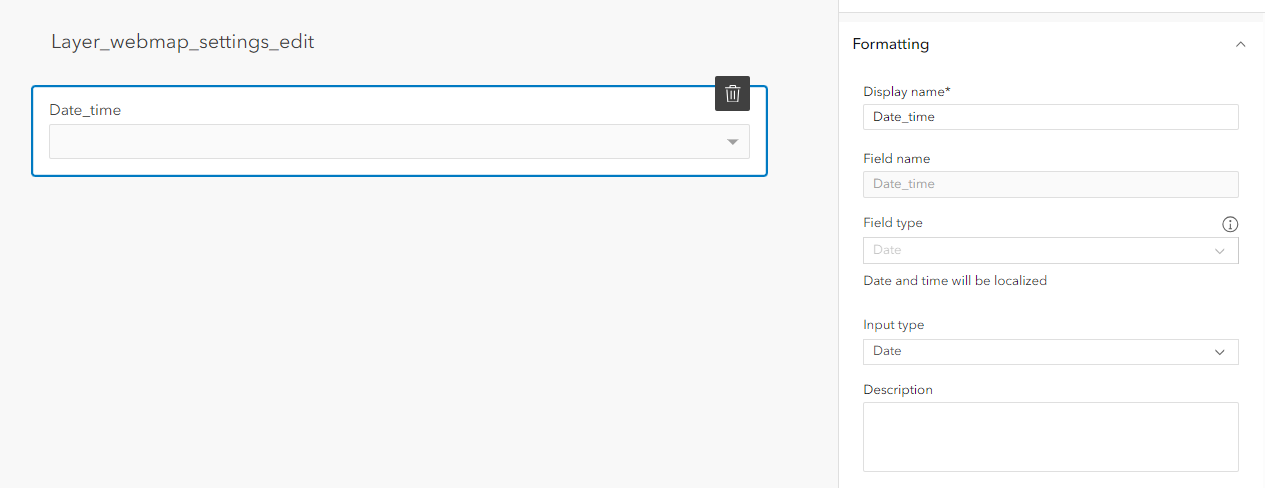Click the Formatting section header title
1265x488 pixels.
890,45
